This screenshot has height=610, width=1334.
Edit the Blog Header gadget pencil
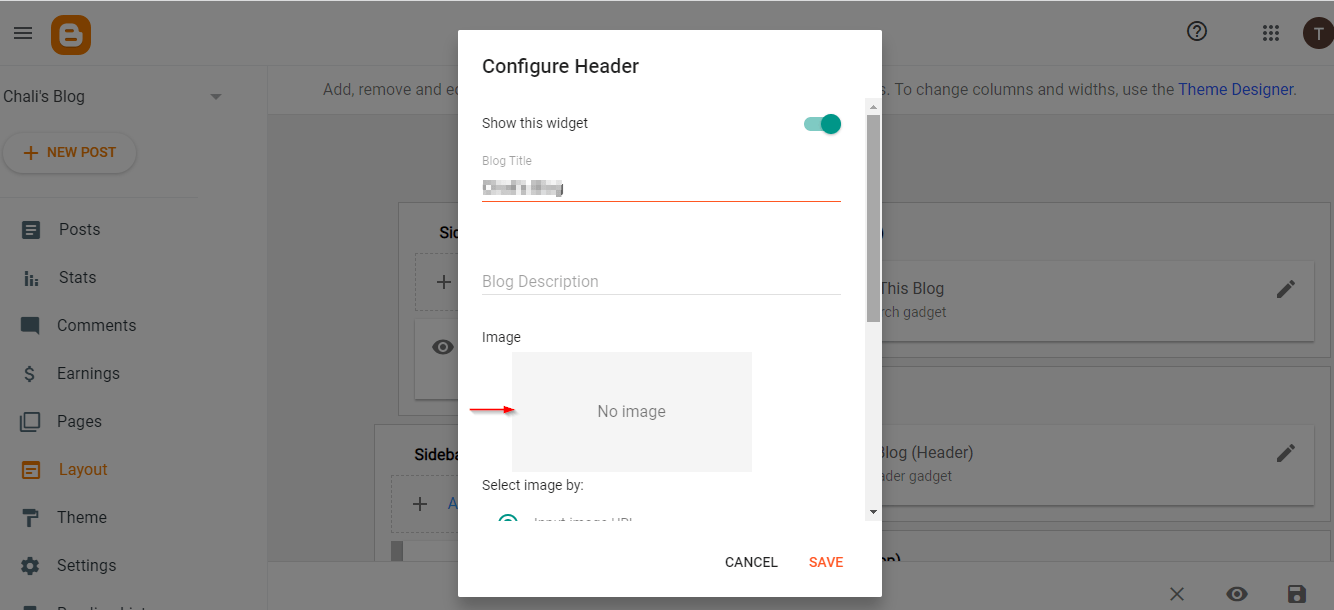(1286, 453)
